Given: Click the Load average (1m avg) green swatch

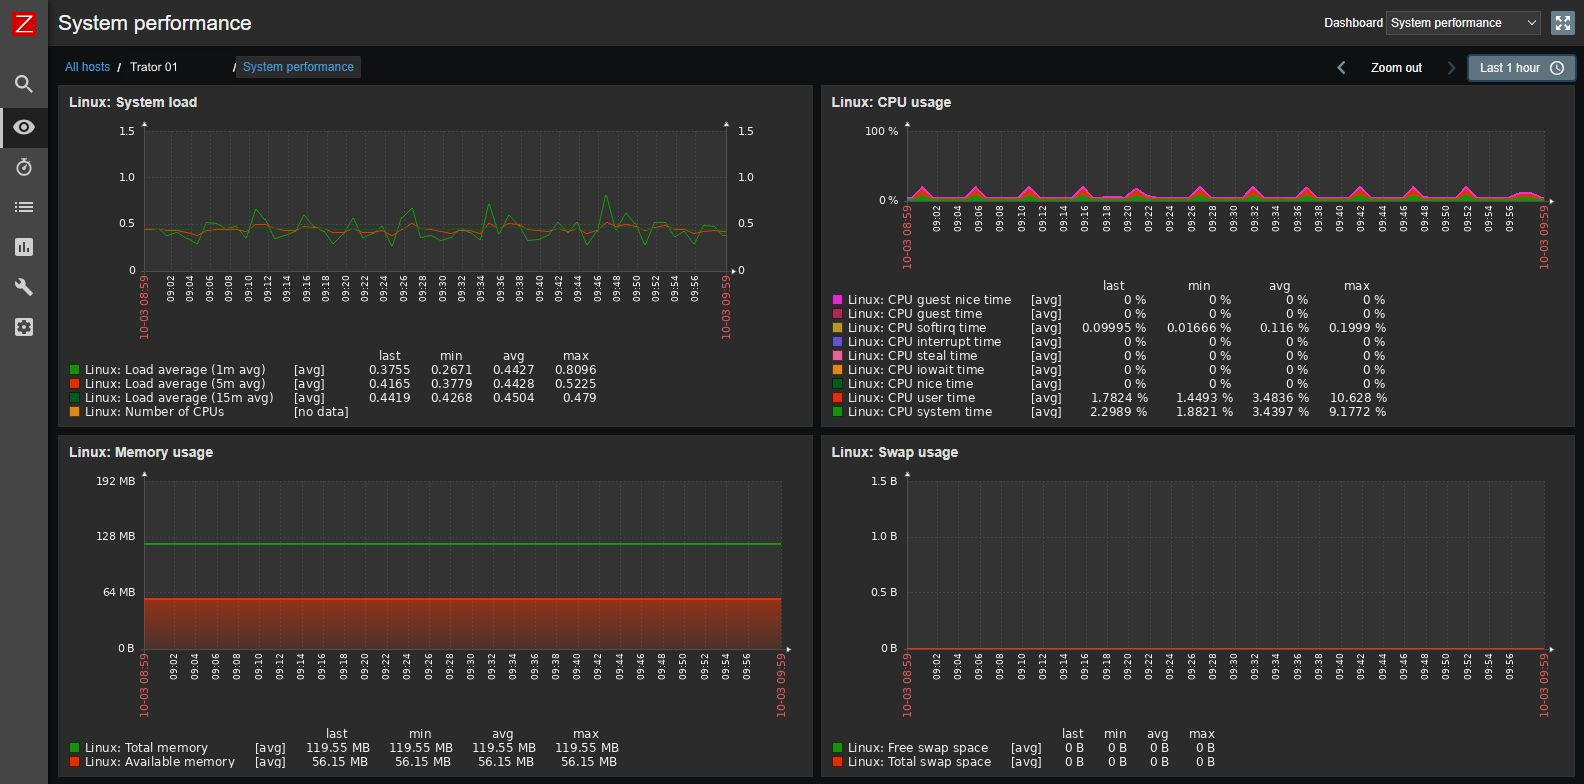Looking at the screenshot, I should click(x=74, y=370).
